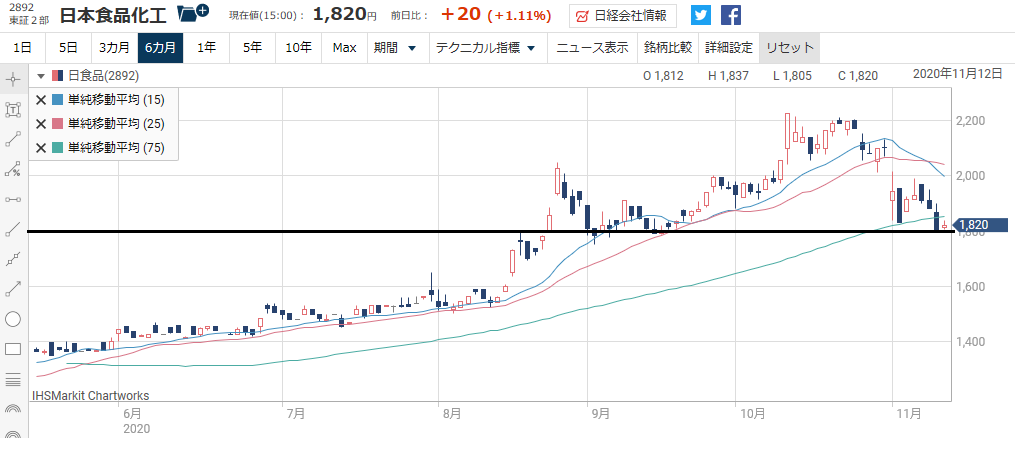Click the 9月 date axis label
1015x462 pixels.
click(600, 414)
